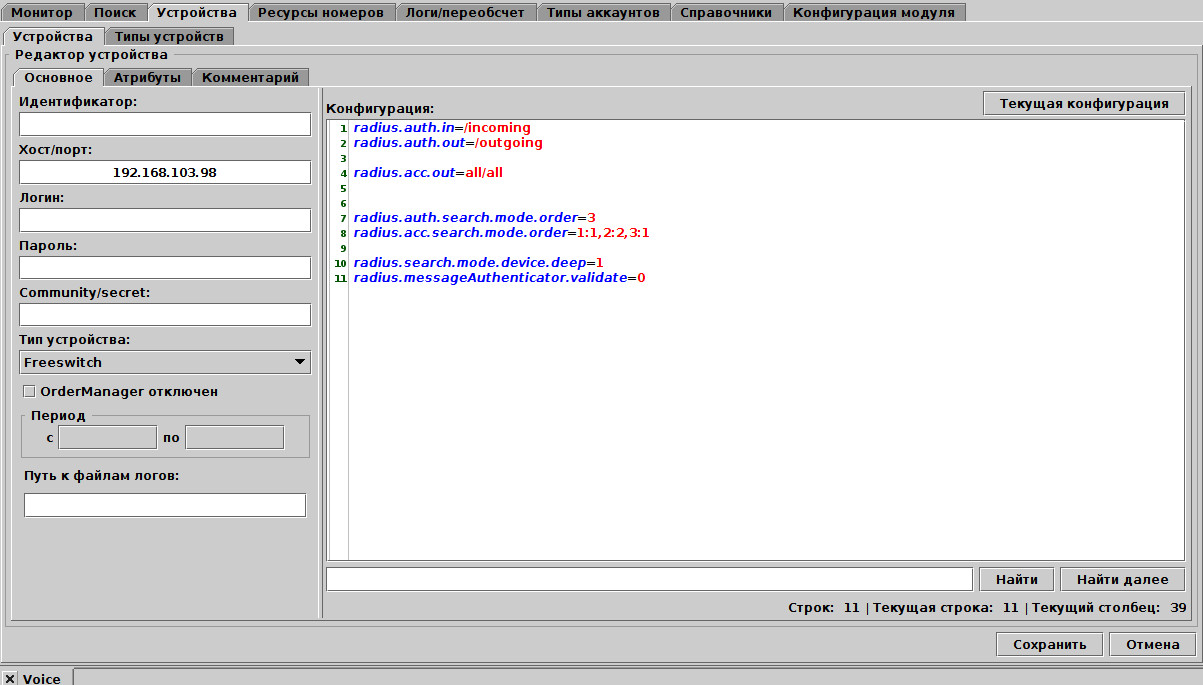Go to Ресурсы номеров tab
This screenshot has width=1203, height=685.
(x=320, y=13)
